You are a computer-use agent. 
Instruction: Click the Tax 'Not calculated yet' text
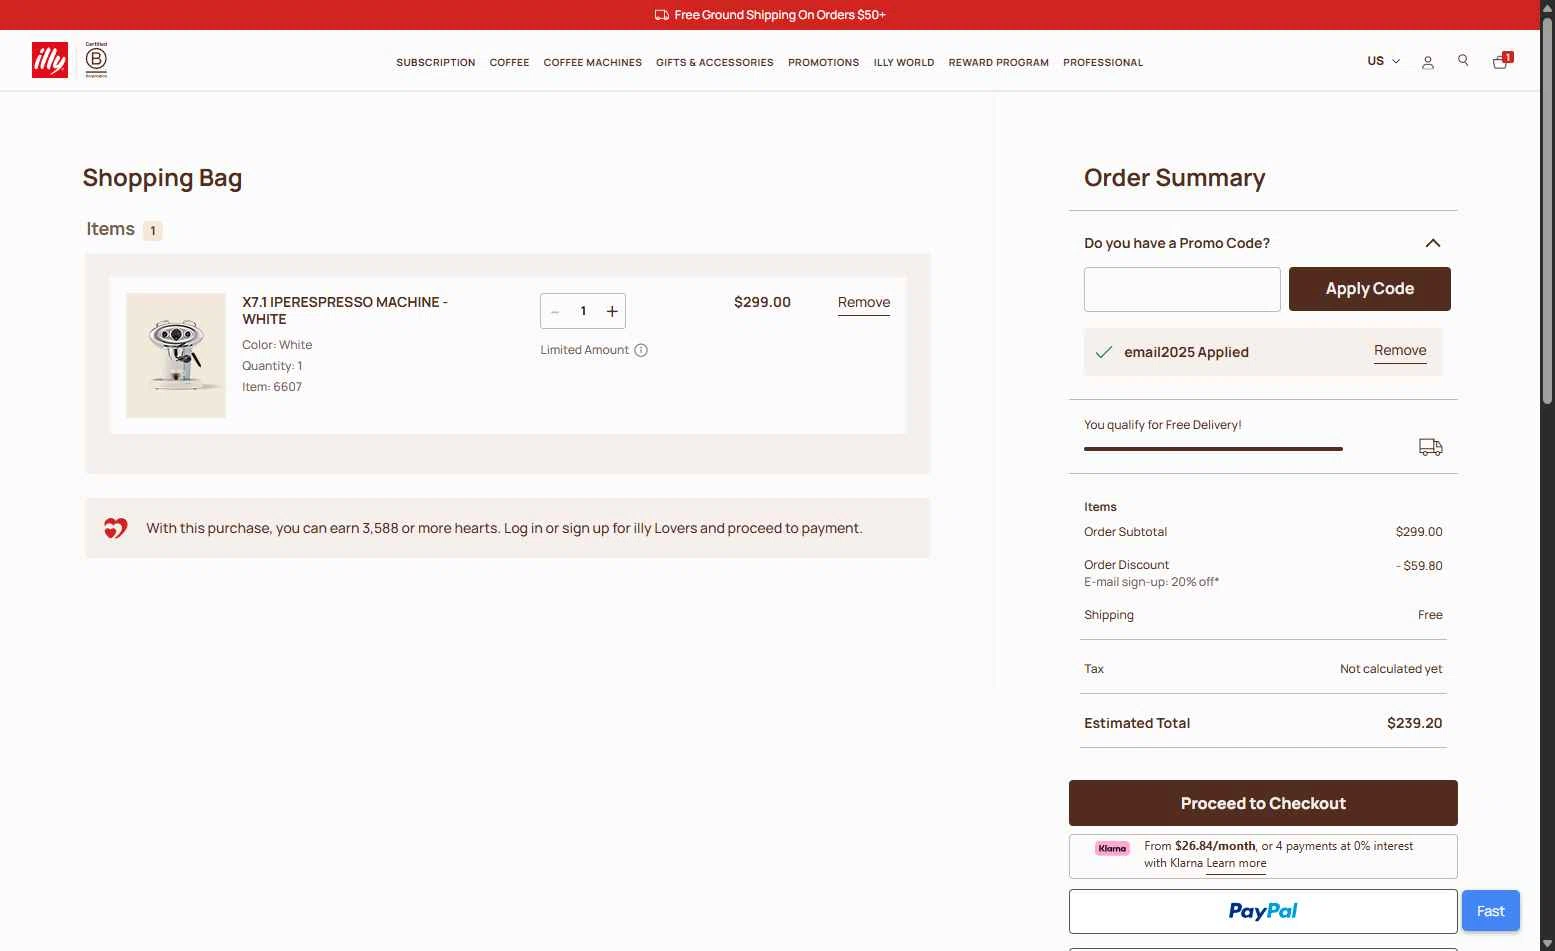point(1391,669)
